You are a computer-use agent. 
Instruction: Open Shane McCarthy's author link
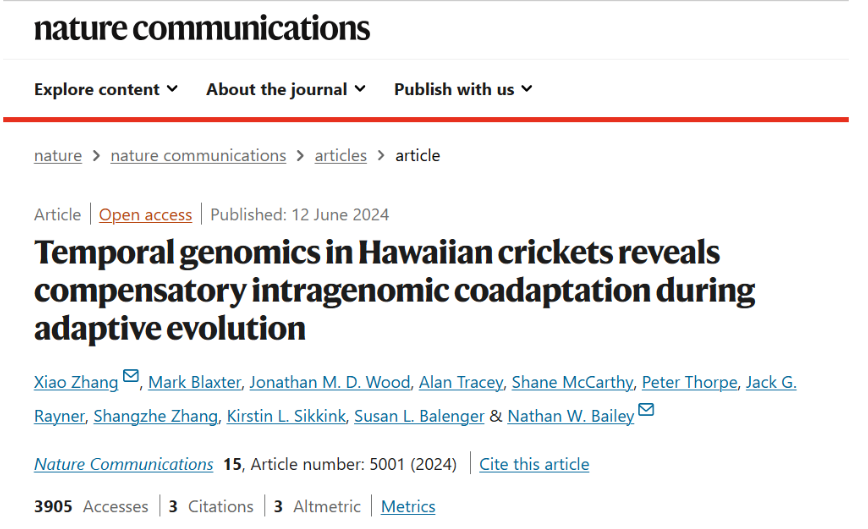tap(572, 382)
